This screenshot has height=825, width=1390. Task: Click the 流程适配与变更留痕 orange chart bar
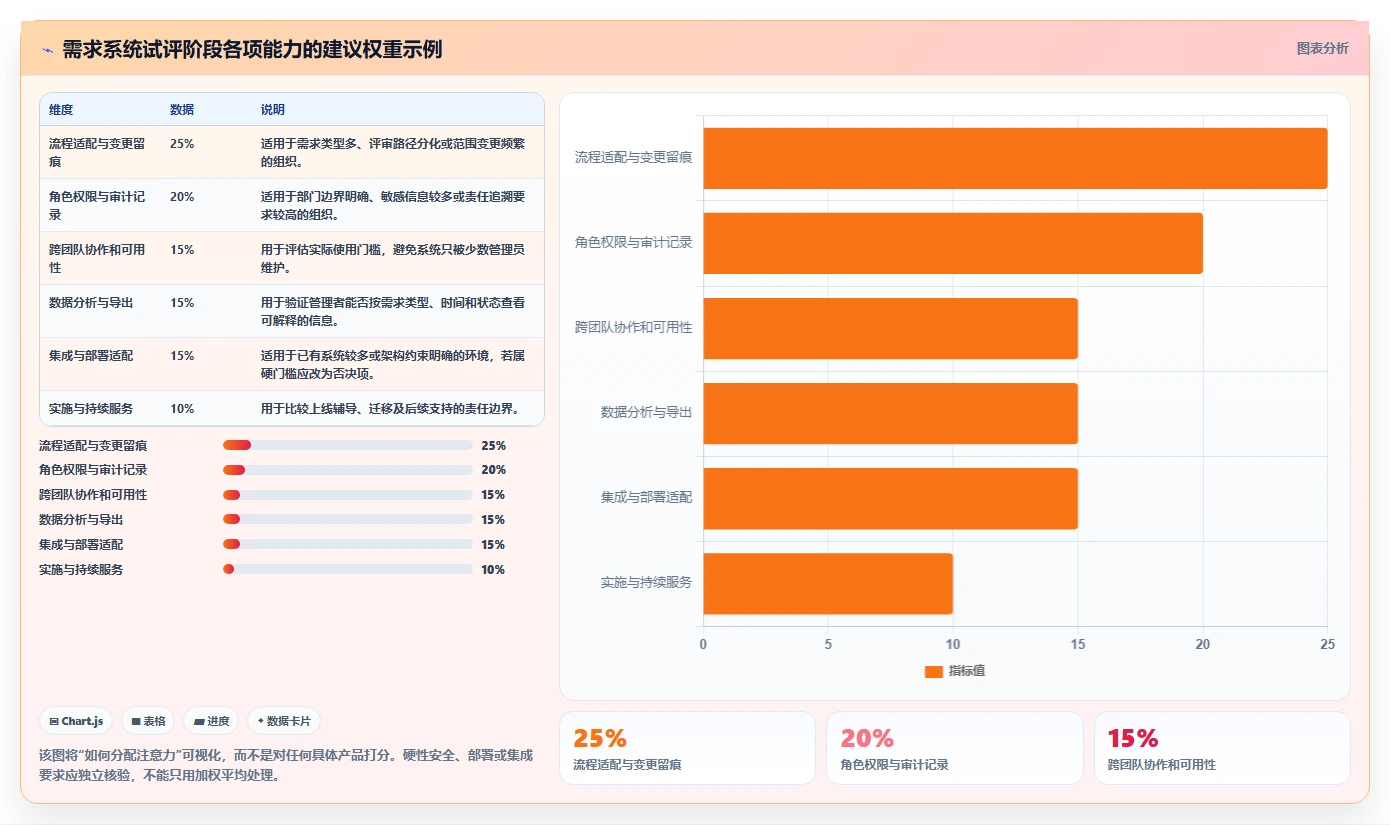(1015, 158)
